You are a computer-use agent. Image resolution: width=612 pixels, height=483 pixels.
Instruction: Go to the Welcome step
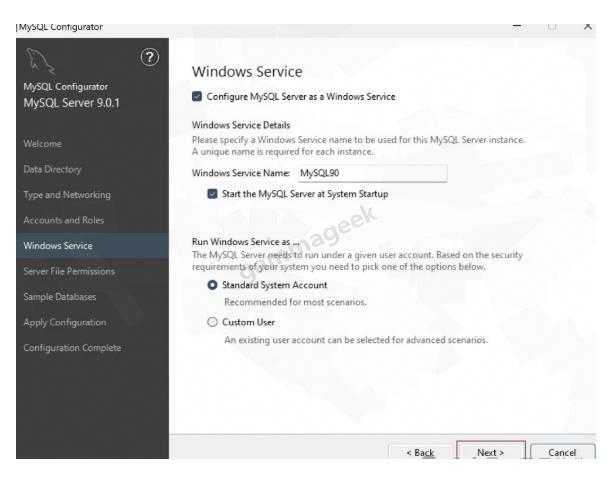[x=43, y=144]
